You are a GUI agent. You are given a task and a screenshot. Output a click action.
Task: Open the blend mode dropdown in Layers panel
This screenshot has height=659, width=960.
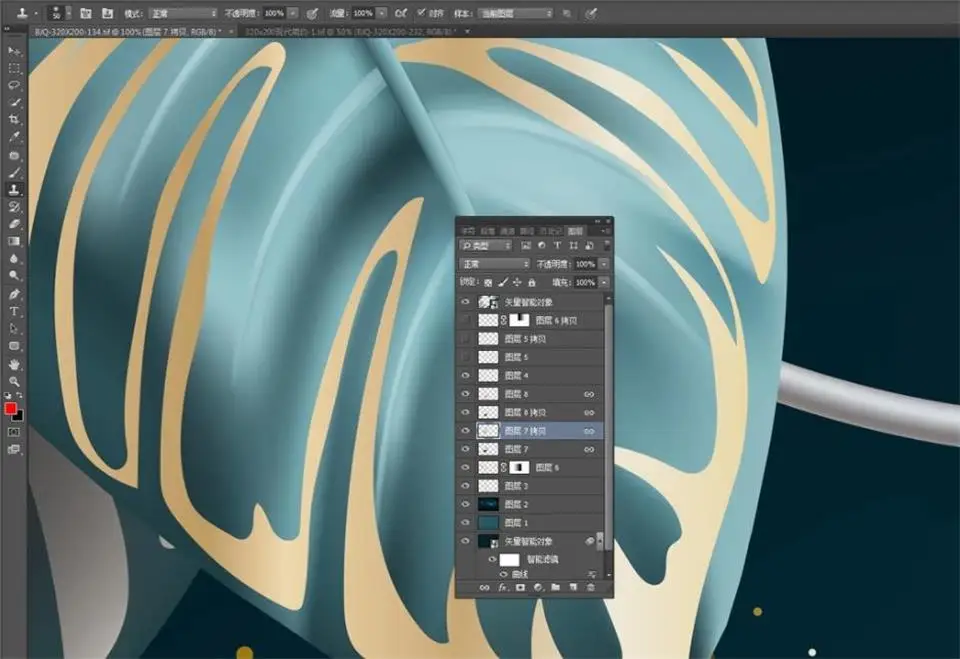click(493, 264)
